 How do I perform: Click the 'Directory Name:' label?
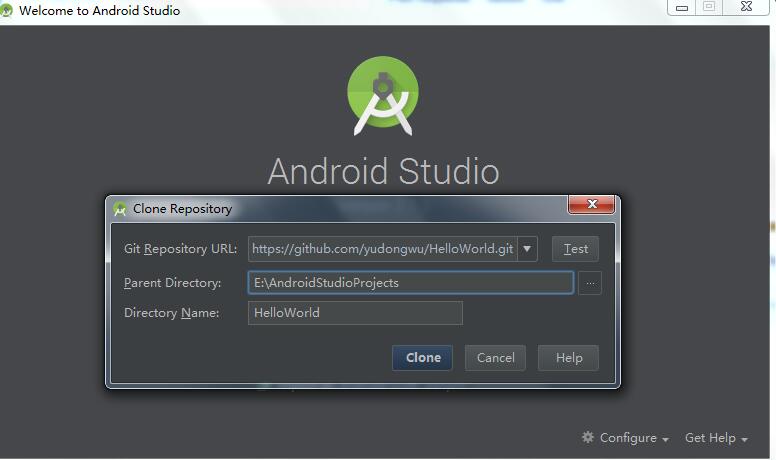171,313
